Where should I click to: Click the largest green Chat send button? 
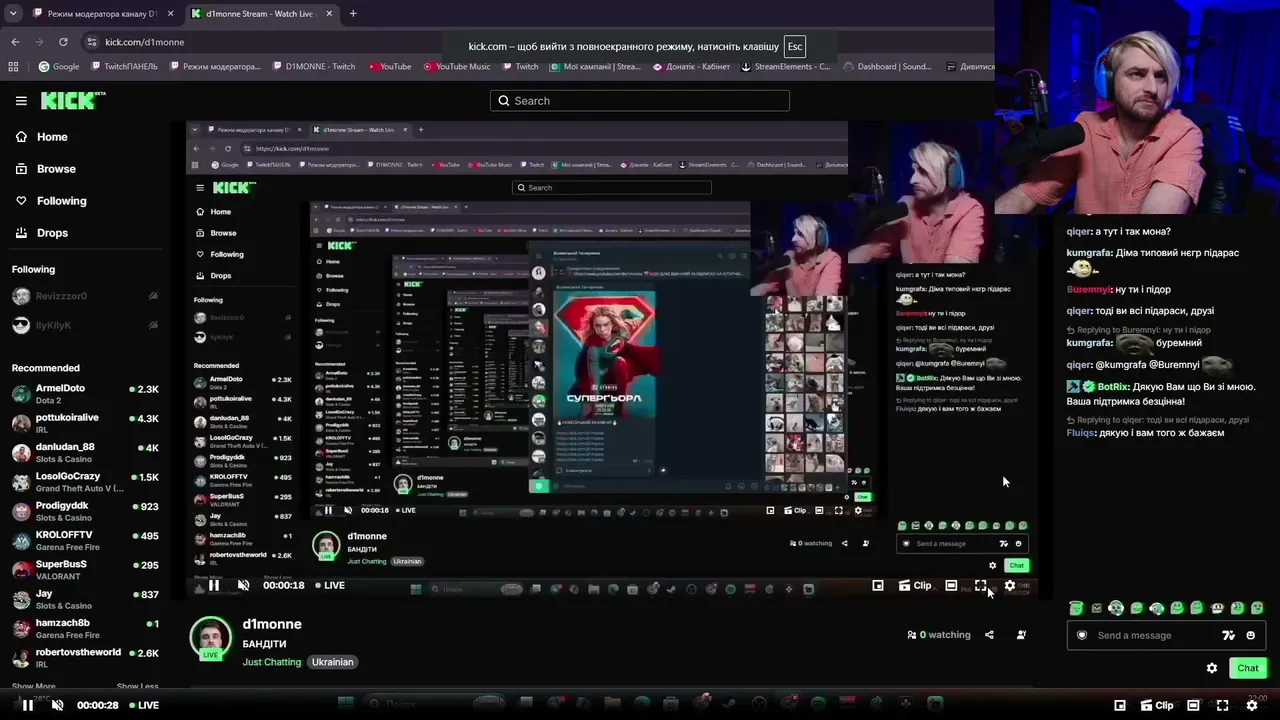(x=1248, y=668)
